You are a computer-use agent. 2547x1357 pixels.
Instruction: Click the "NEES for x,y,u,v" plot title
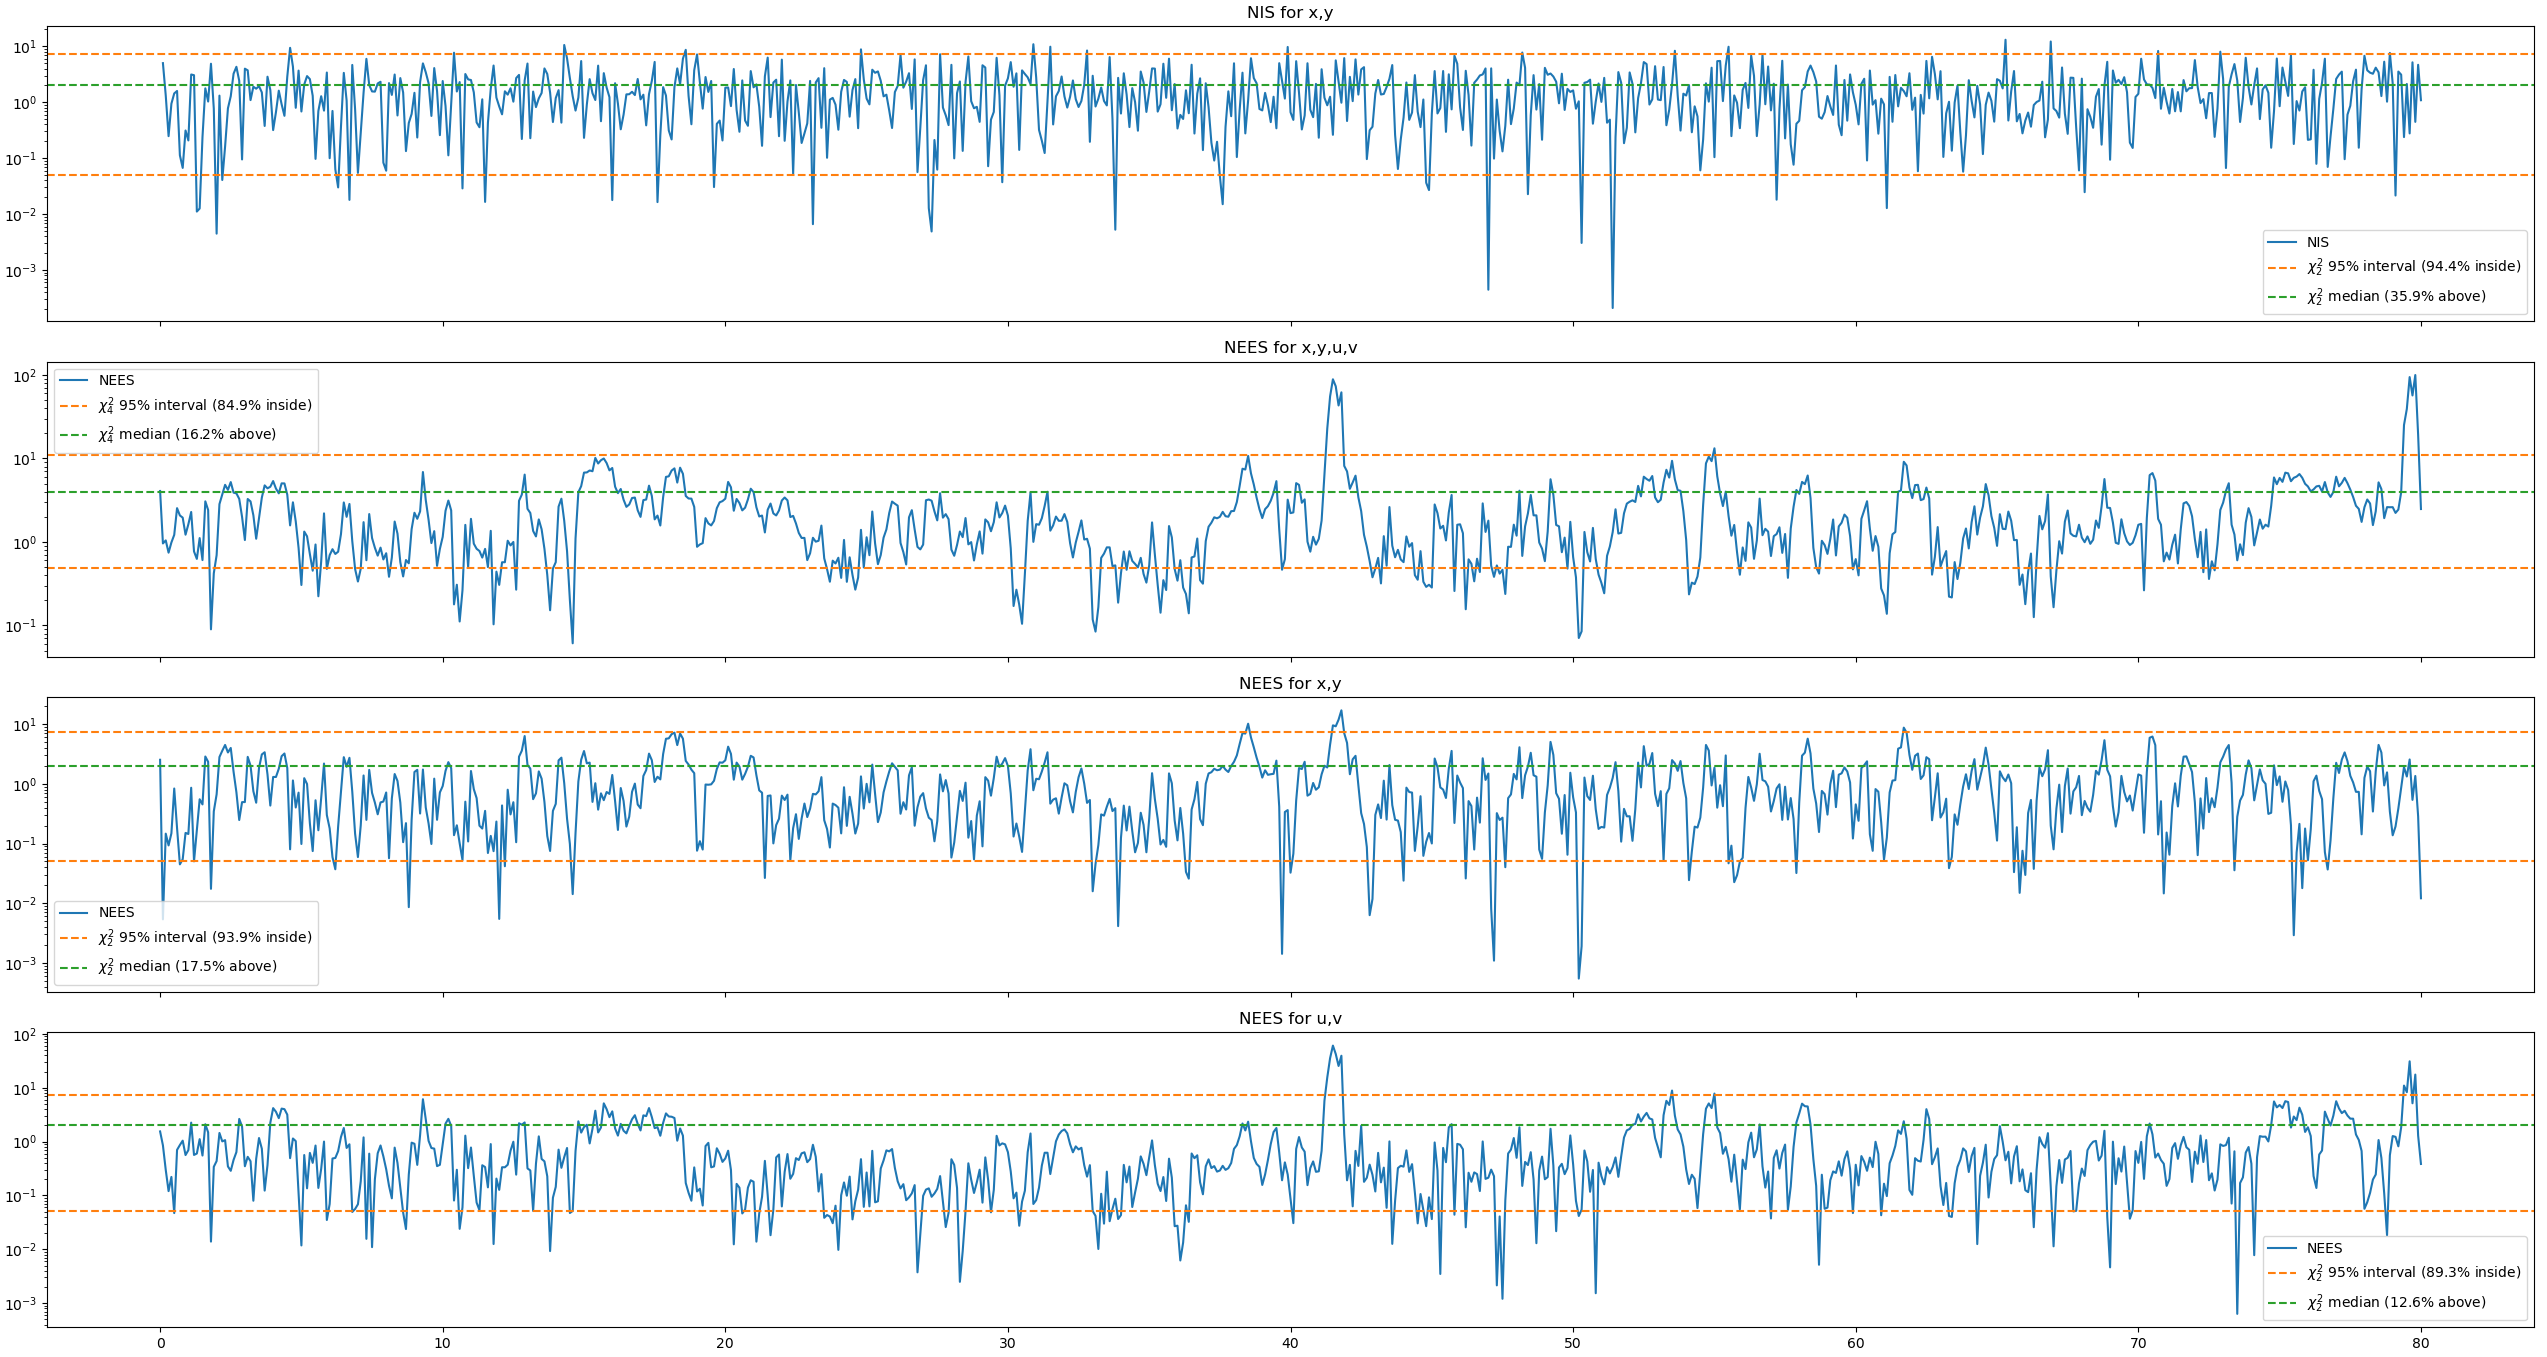pyautogui.click(x=1289, y=348)
